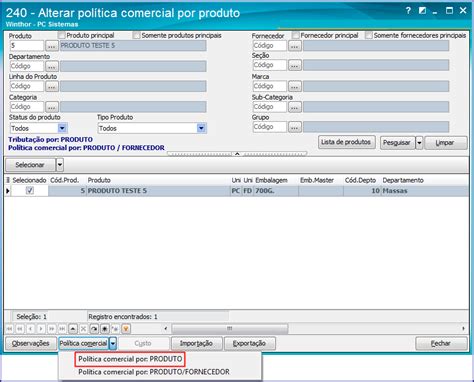474x382 pixels.
Task: Choose Política comercial por: PRODUTO/FORNECEDOR
Action: (154, 372)
